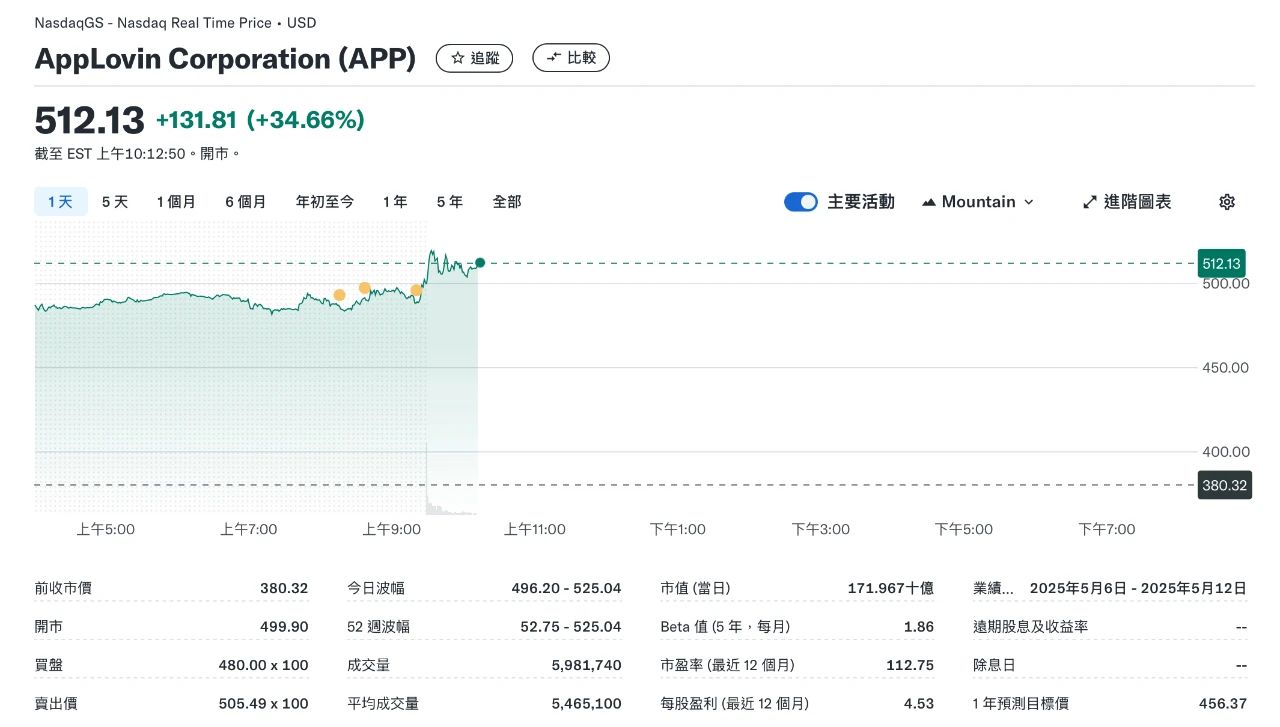Open 進階圖表 advanced chart
Screen dimensions: 1280x727
(x=1126, y=202)
